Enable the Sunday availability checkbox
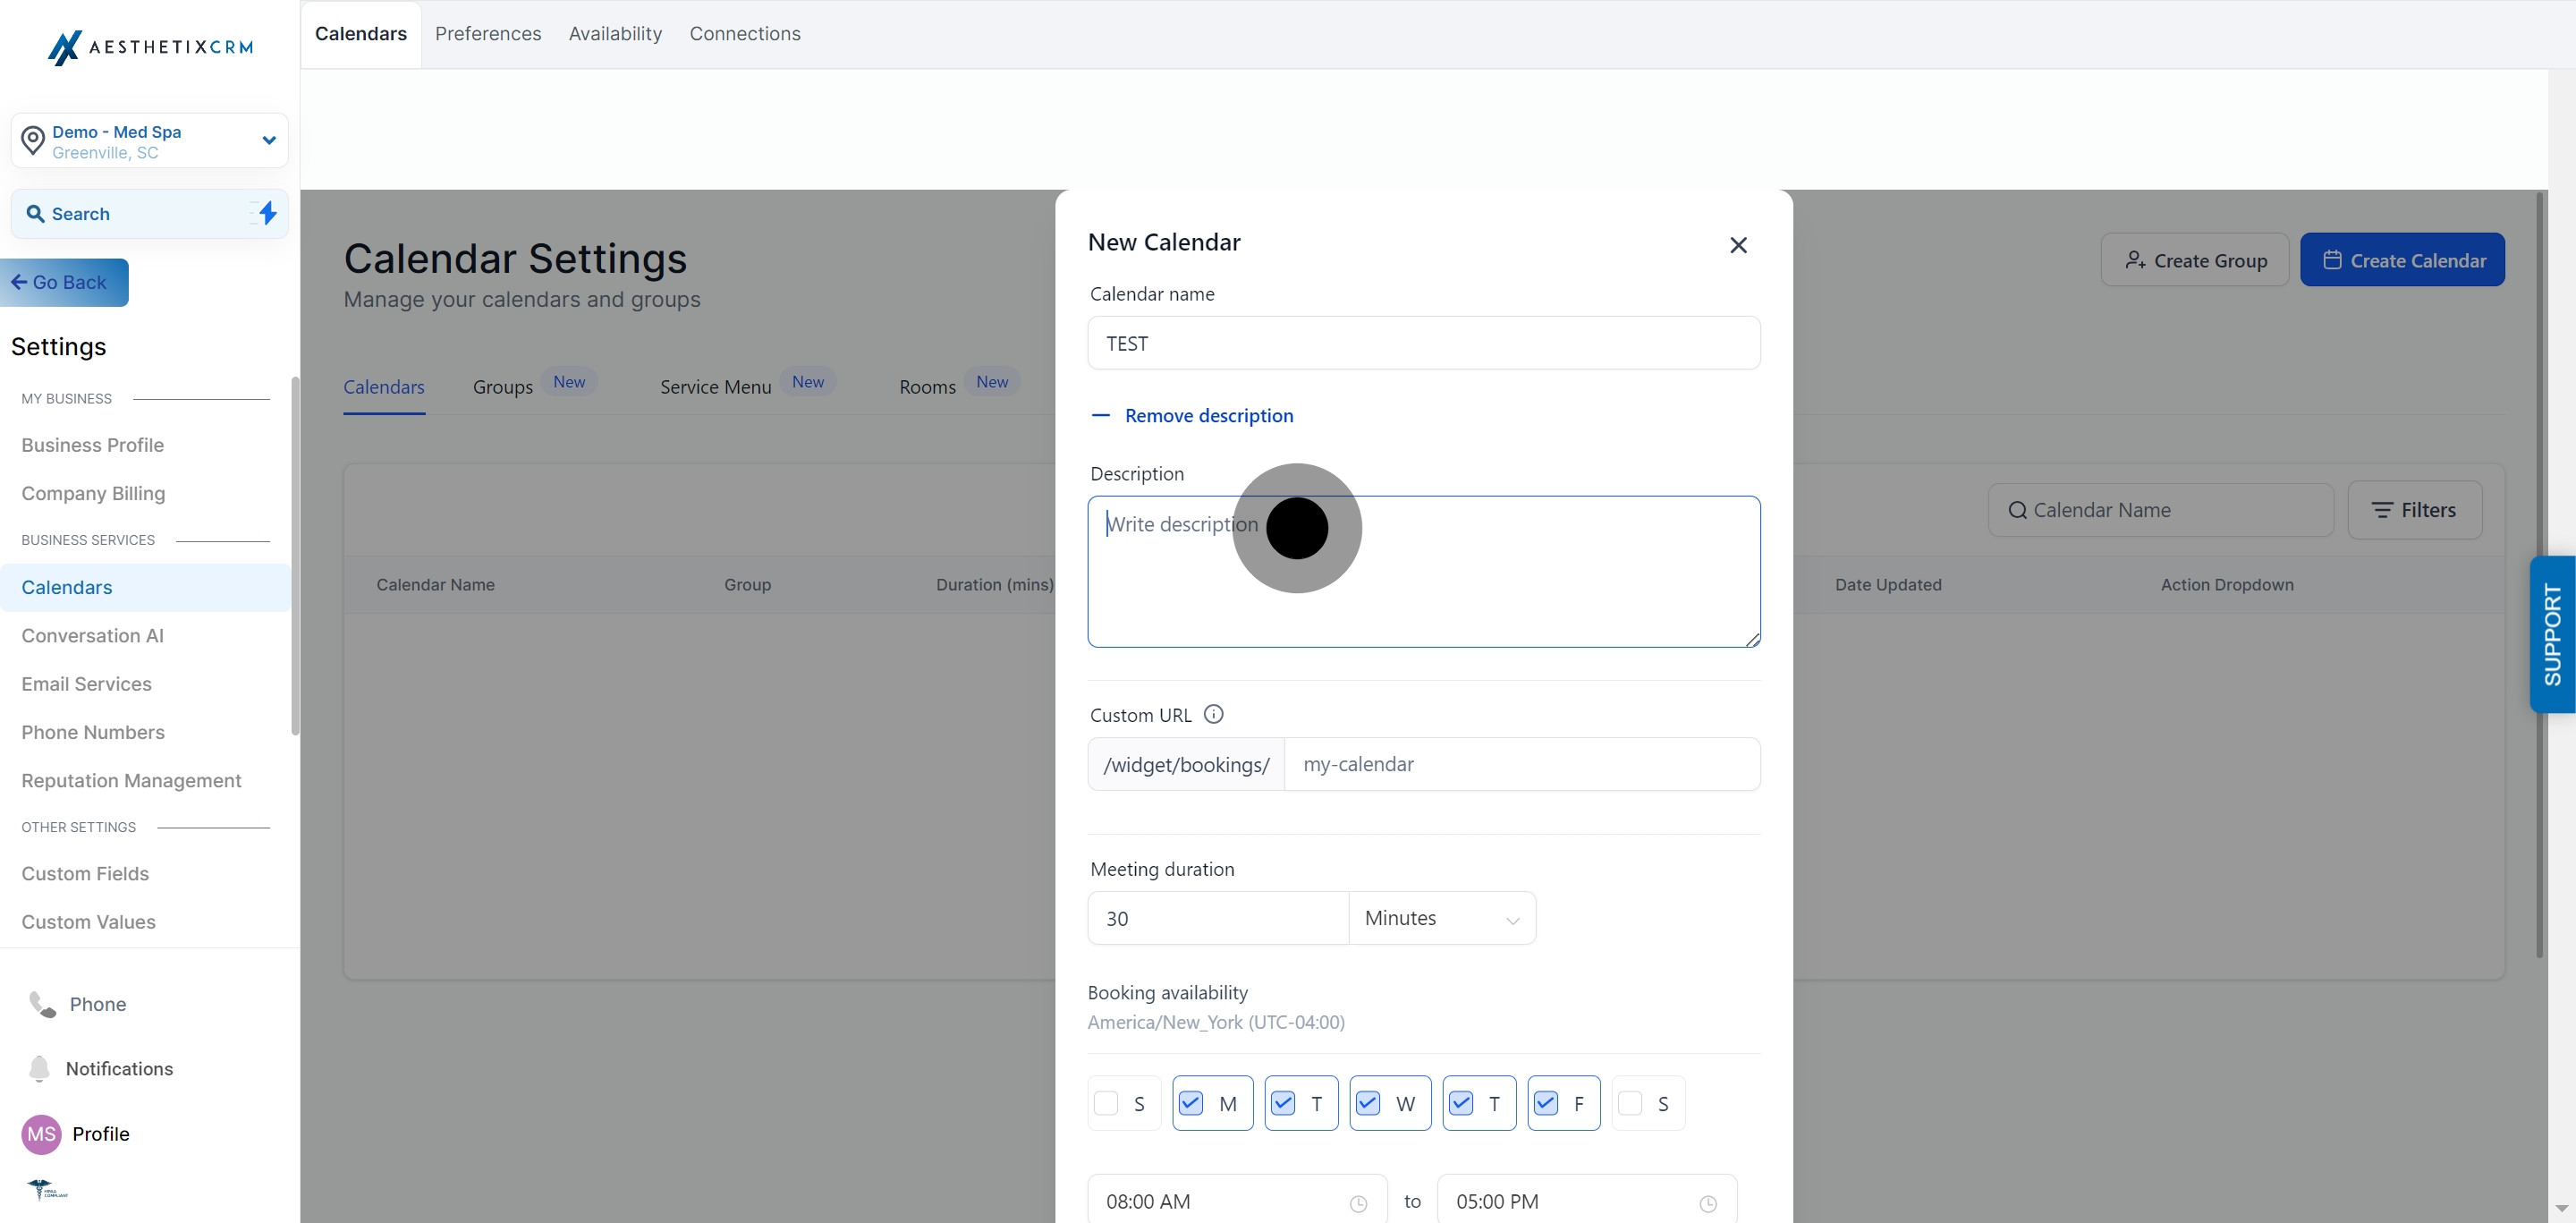This screenshot has width=2576, height=1223. pos(1106,1103)
